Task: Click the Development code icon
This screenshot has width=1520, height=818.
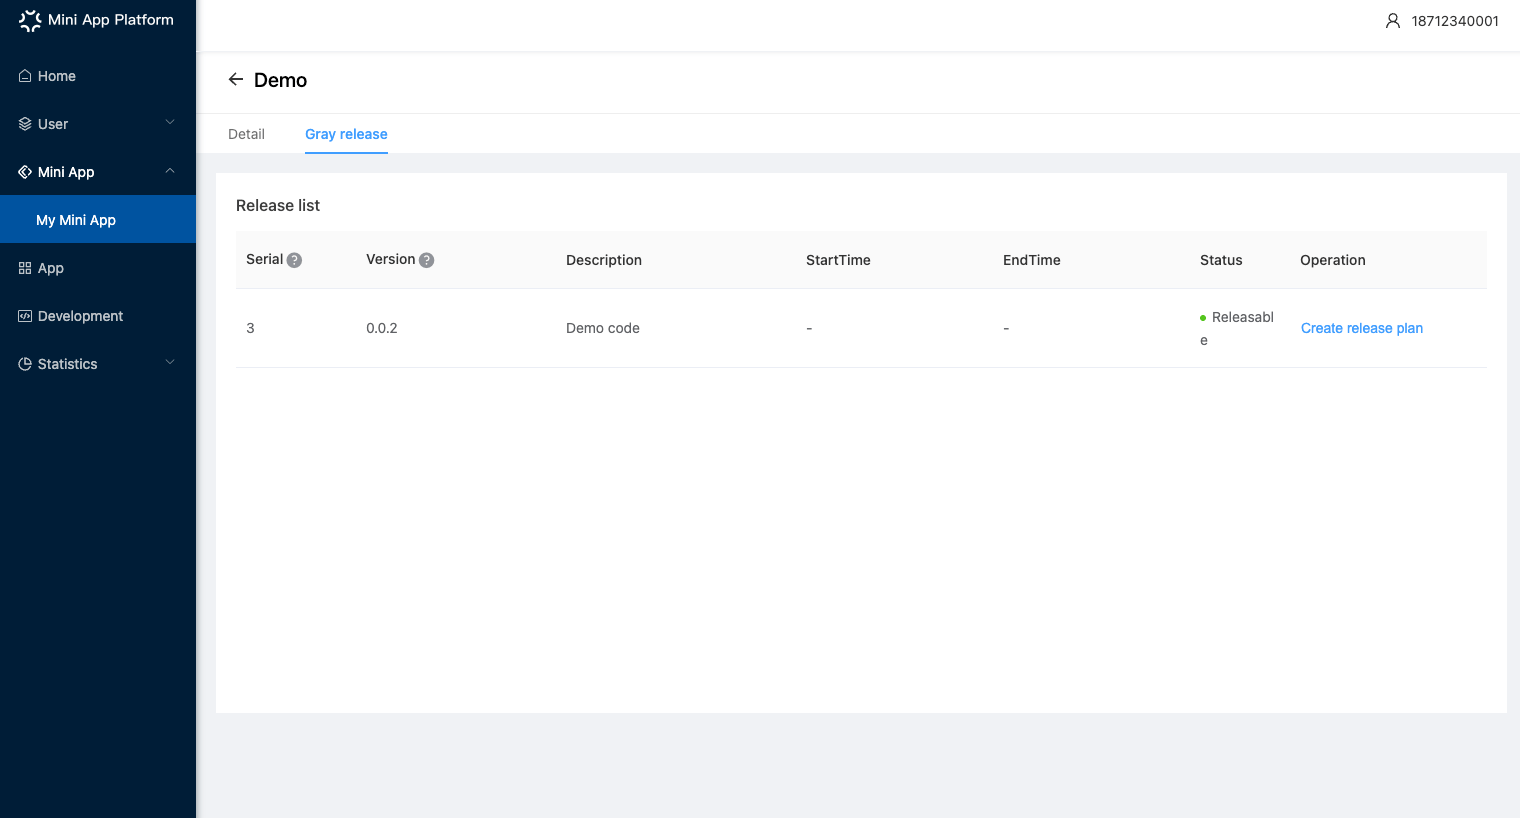Action: [x=25, y=316]
